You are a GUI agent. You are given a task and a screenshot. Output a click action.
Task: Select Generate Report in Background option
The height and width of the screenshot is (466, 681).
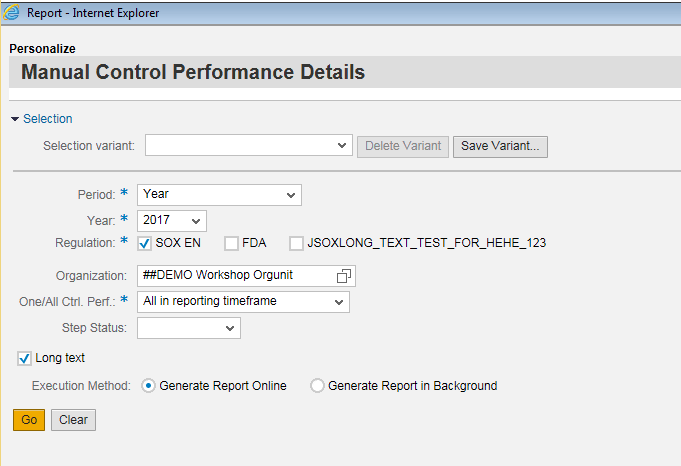317,386
